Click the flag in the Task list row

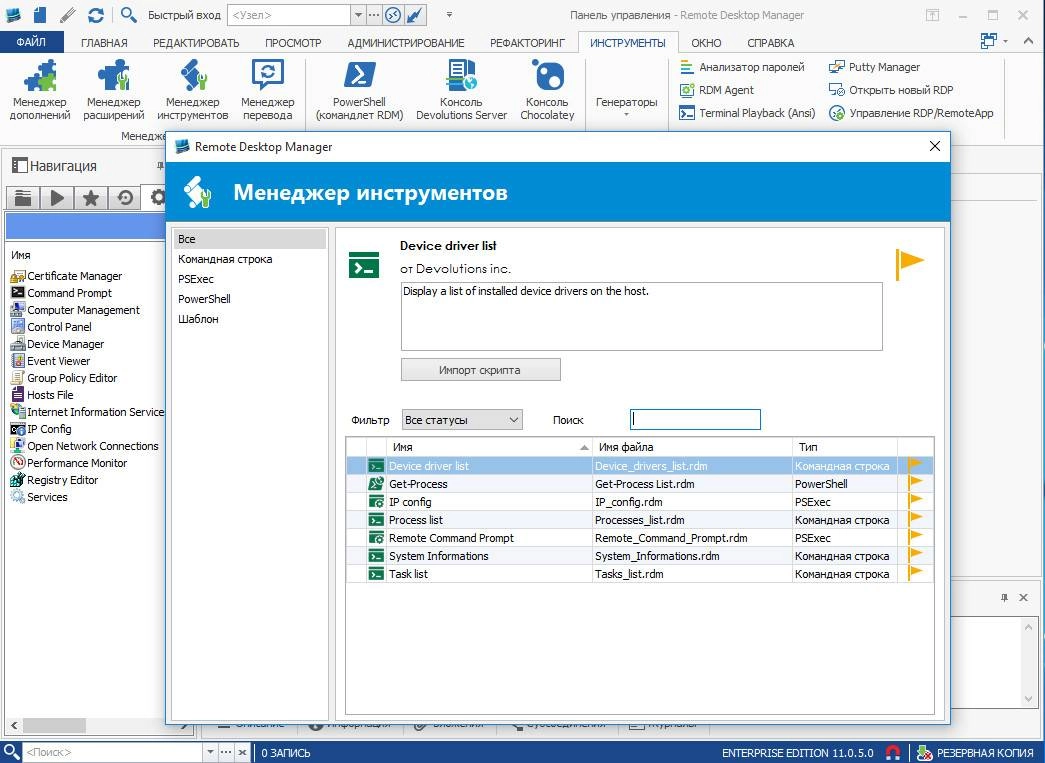[915, 572]
